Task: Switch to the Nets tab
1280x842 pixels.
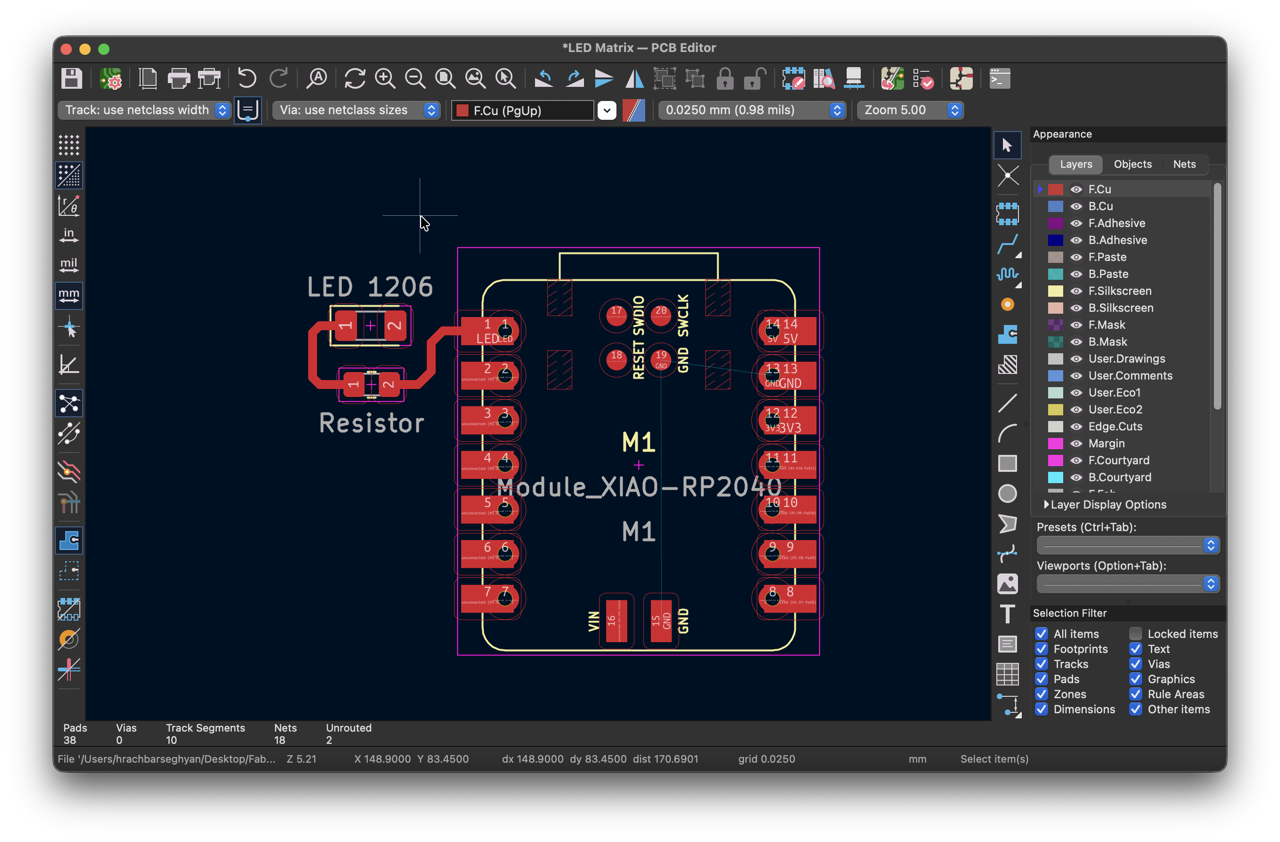Action: click(1184, 164)
